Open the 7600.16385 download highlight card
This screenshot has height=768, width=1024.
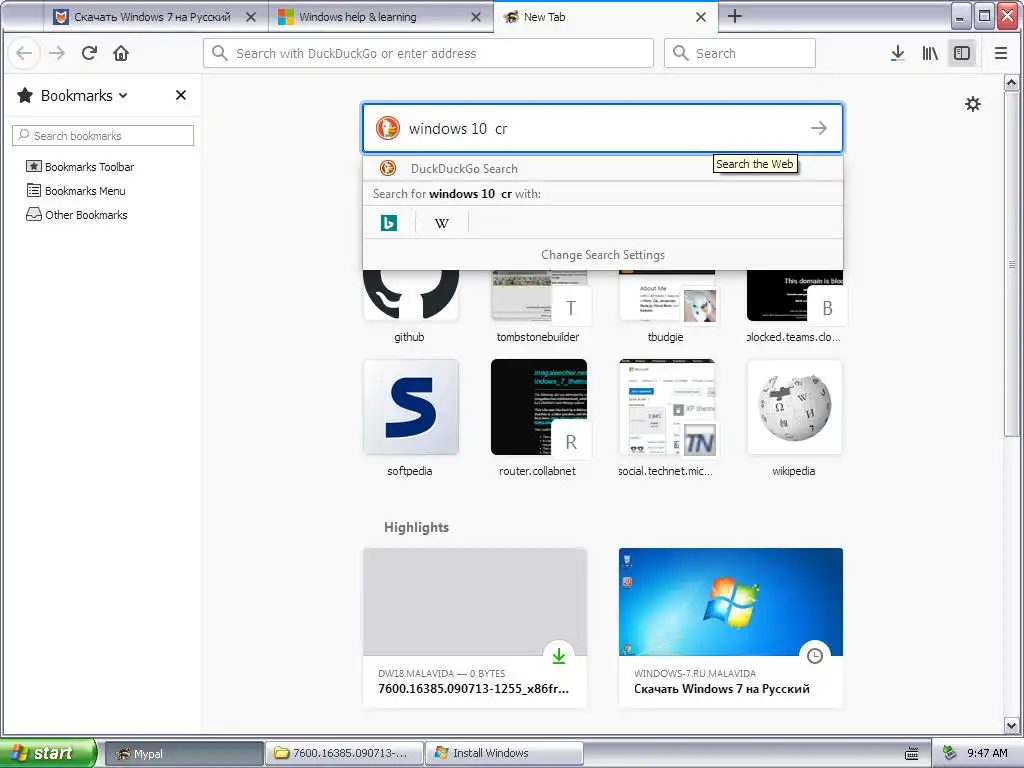coord(475,628)
